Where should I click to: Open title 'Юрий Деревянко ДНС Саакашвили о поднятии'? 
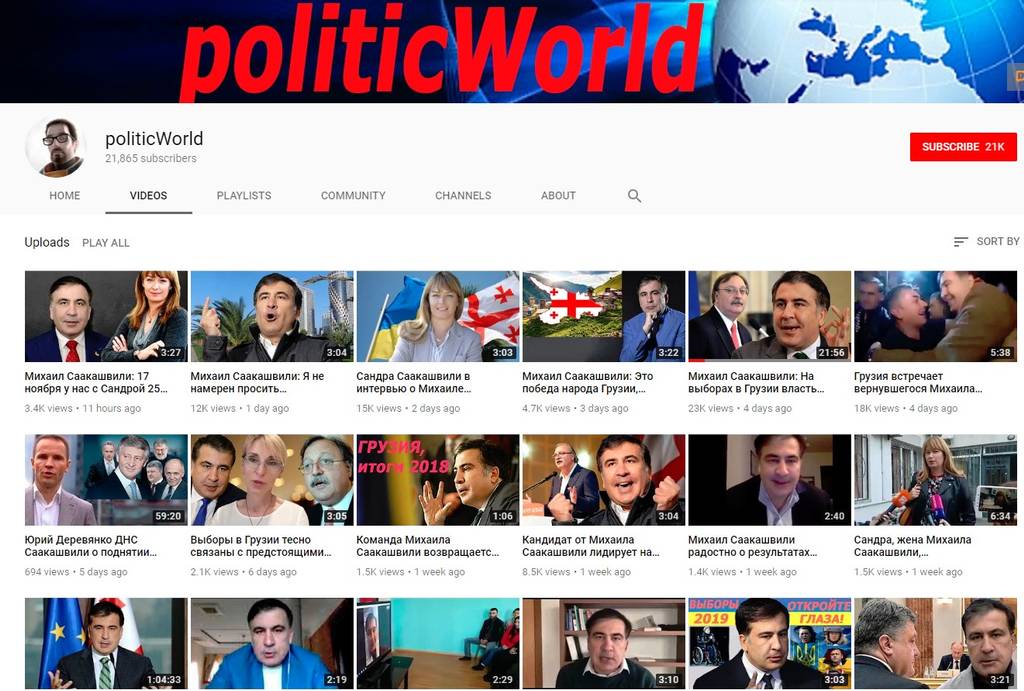pos(91,546)
